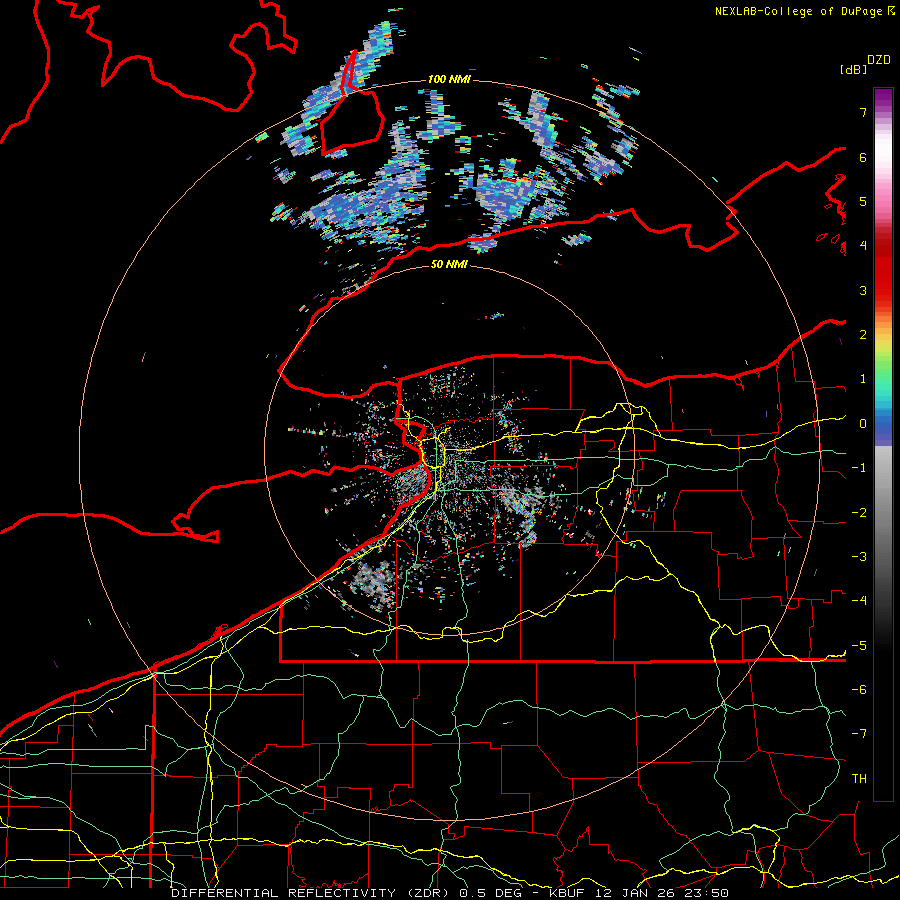Click the -6 value on the color scale
The height and width of the screenshot is (900, 900).
coord(859,690)
